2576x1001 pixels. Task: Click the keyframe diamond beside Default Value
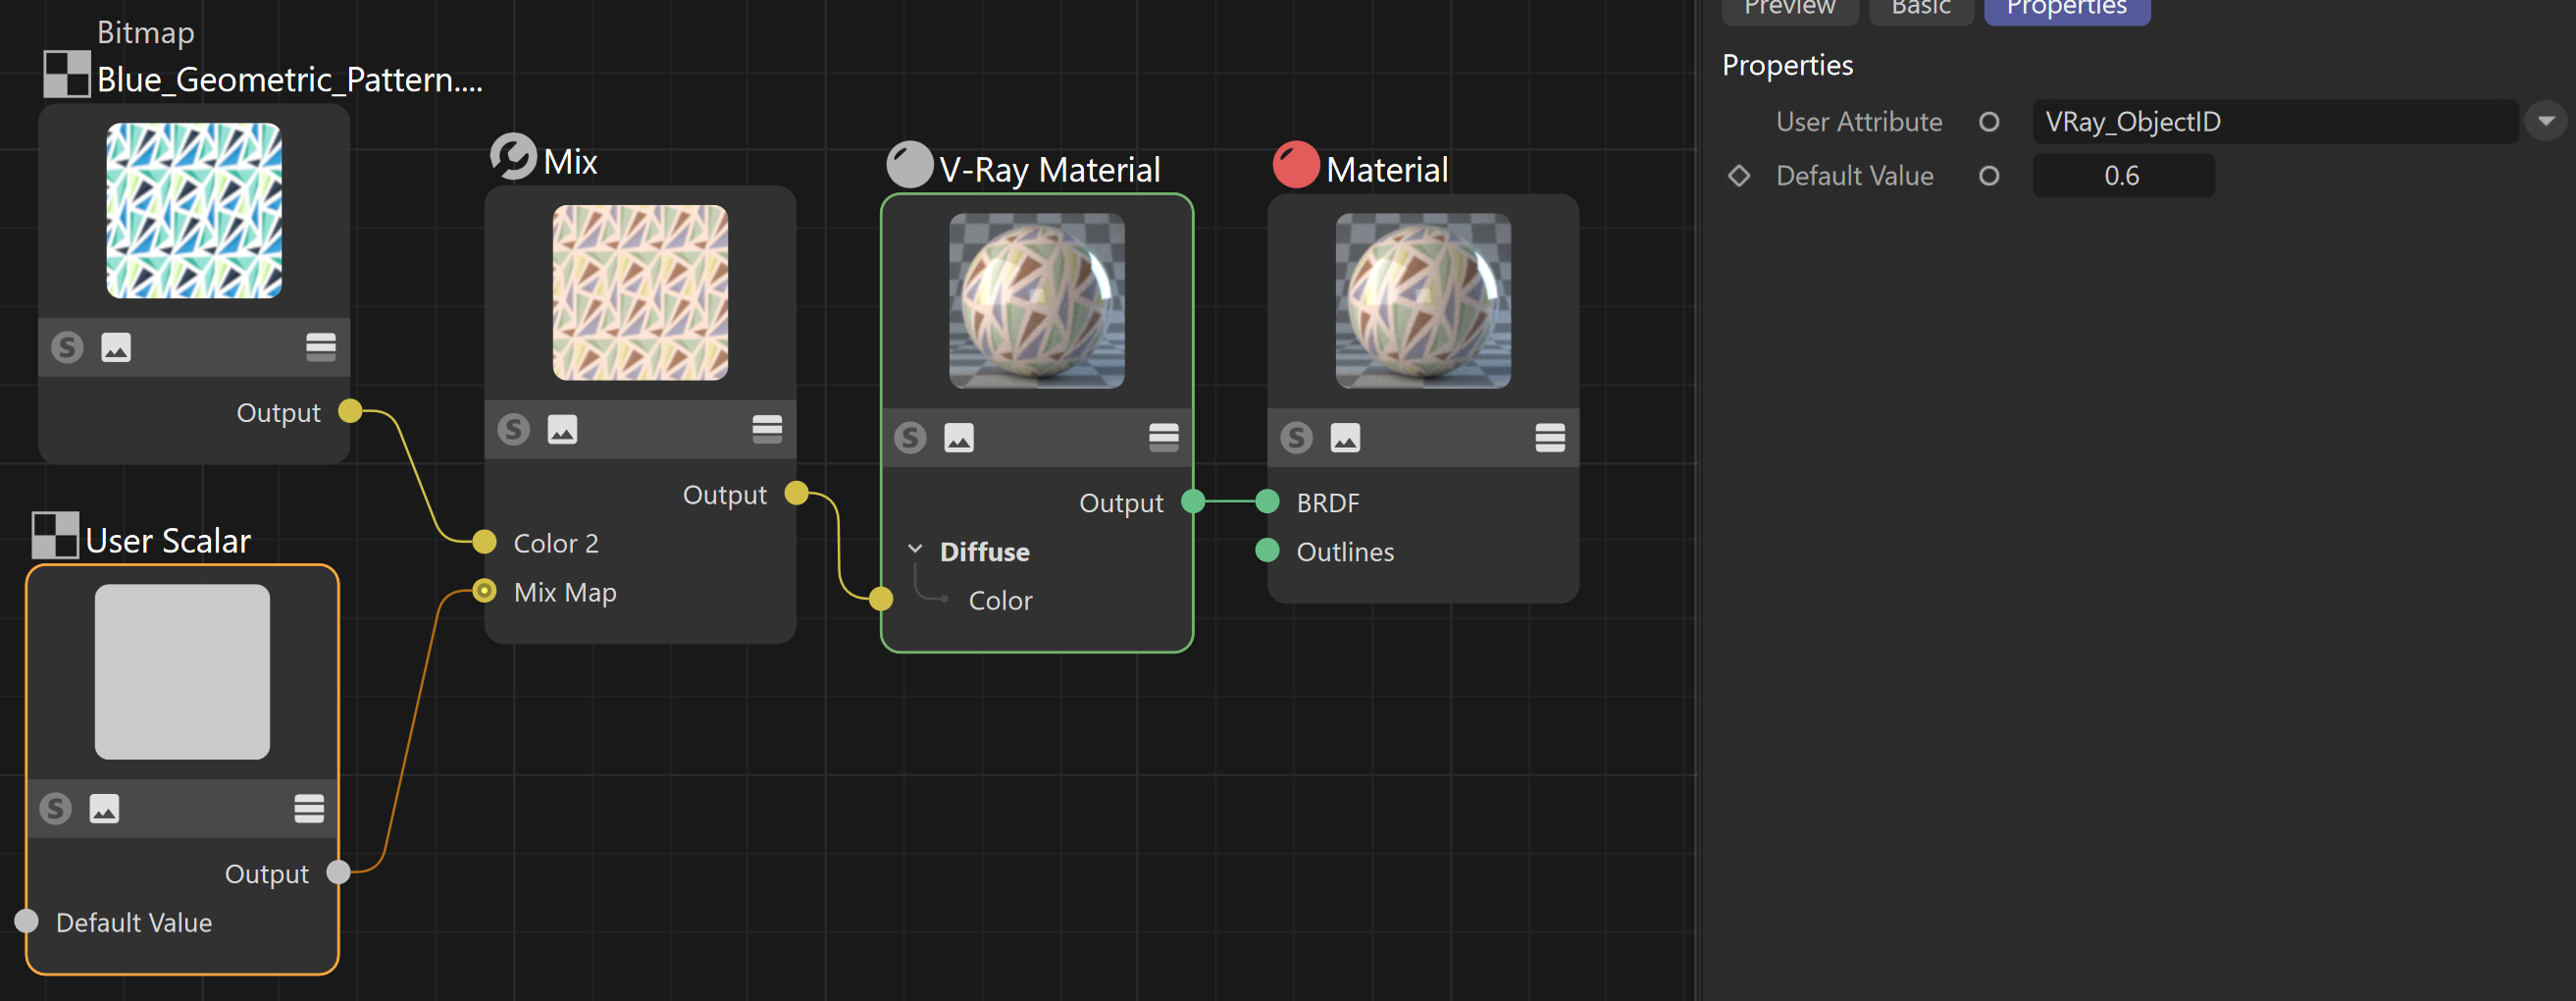tap(1739, 176)
